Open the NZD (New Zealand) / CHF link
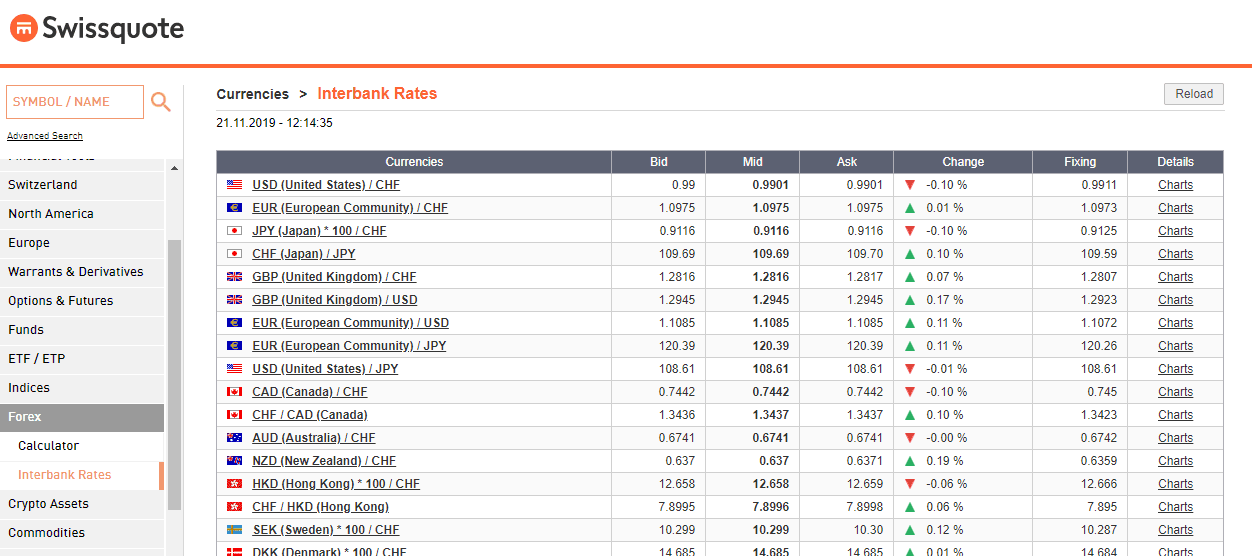Viewport: 1252px width, 556px height. point(323,461)
